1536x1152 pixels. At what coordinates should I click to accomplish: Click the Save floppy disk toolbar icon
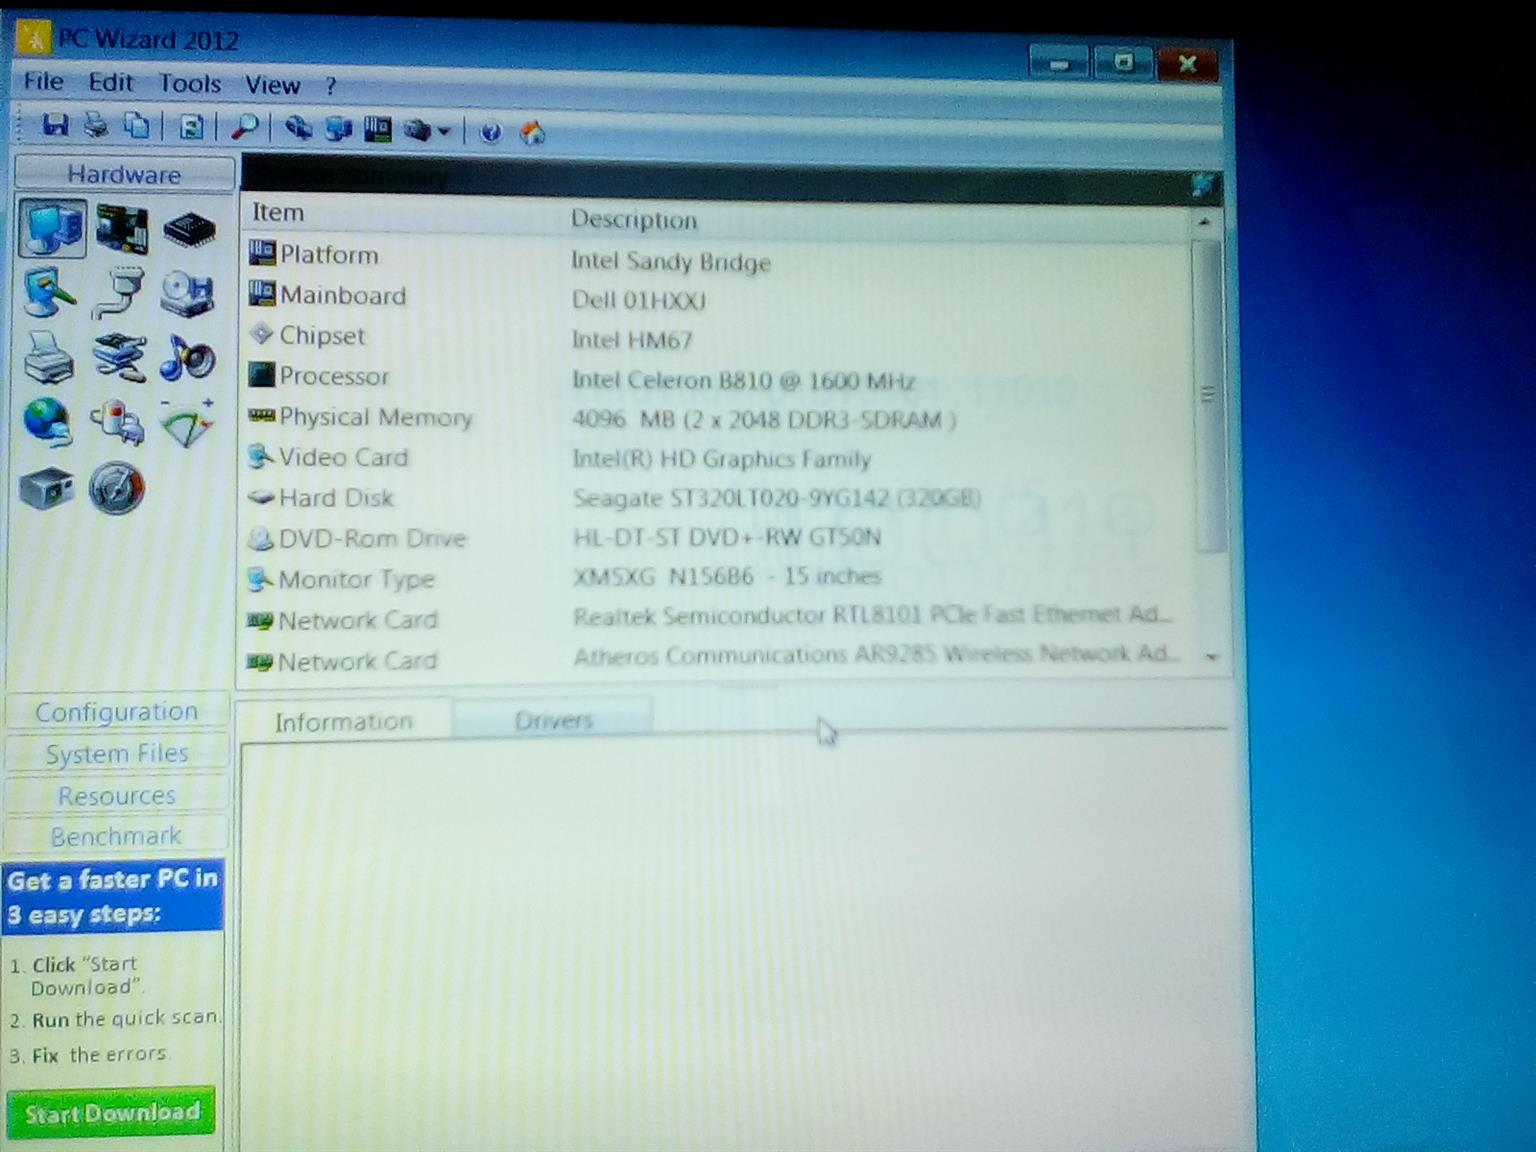(x=55, y=126)
